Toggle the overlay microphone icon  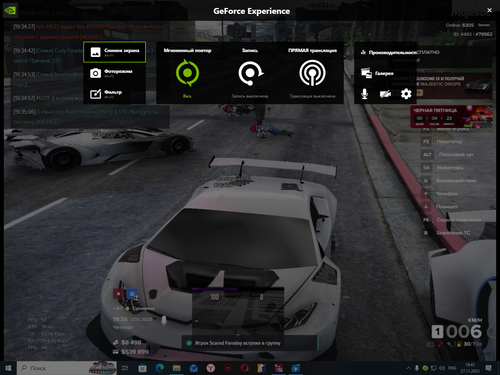365,94
